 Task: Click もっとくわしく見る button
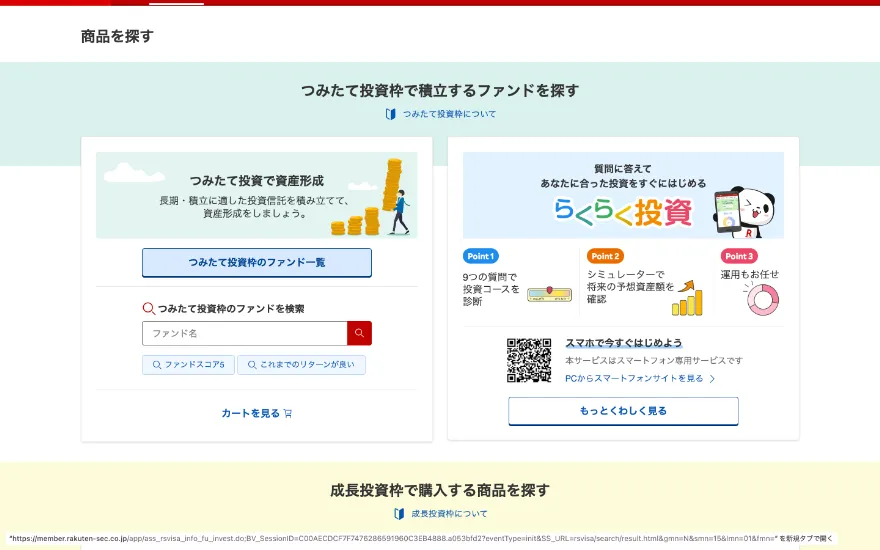pyautogui.click(x=623, y=411)
